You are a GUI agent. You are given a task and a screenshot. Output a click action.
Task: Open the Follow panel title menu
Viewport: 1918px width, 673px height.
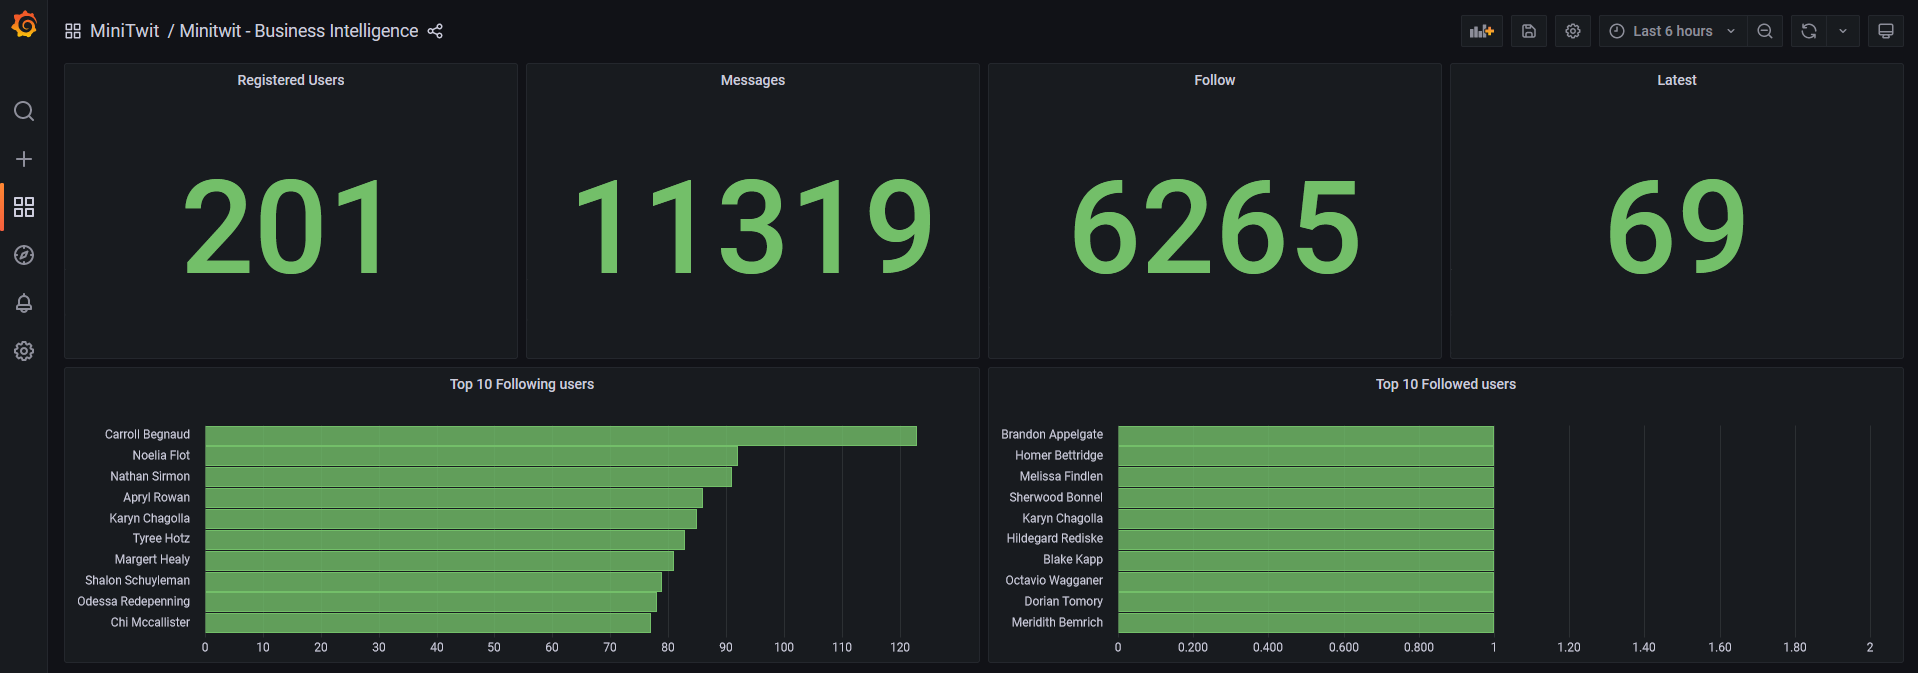click(1215, 80)
